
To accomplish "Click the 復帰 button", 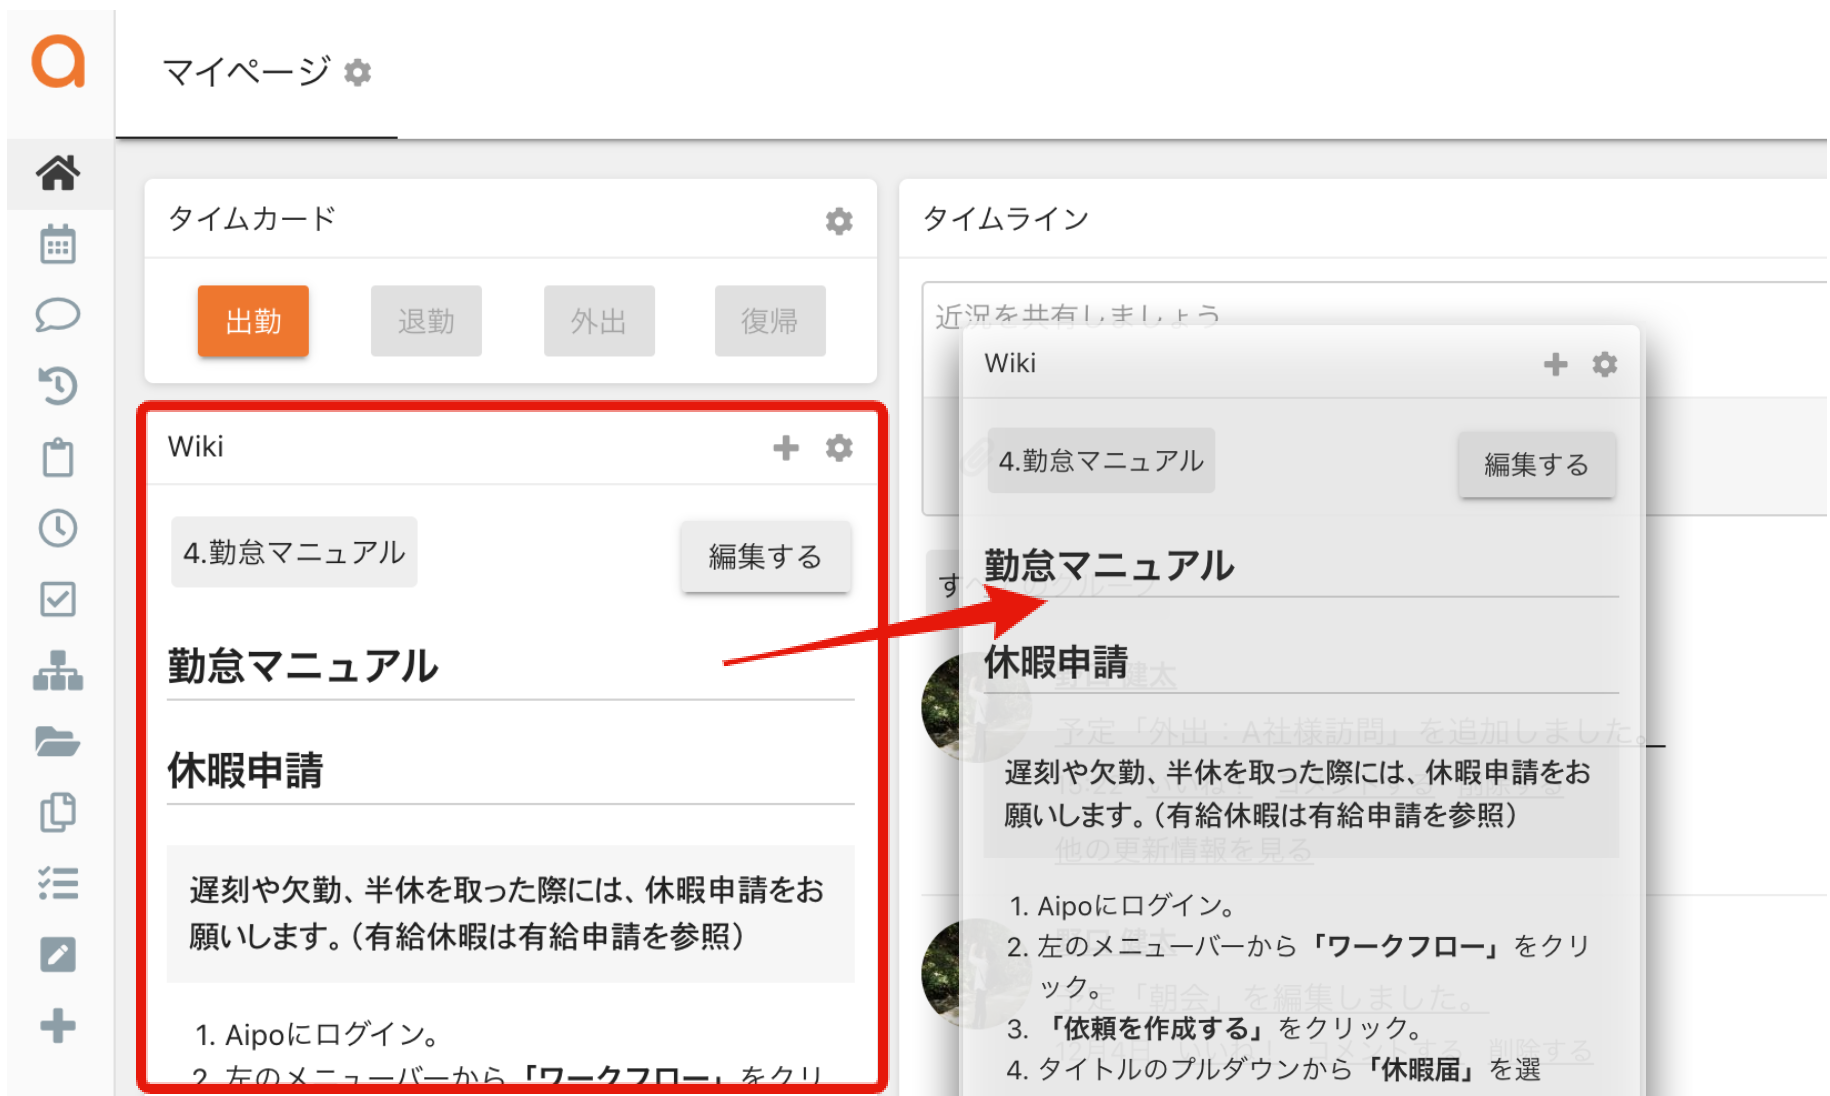I will pyautogui.click(x=770, y=321).
